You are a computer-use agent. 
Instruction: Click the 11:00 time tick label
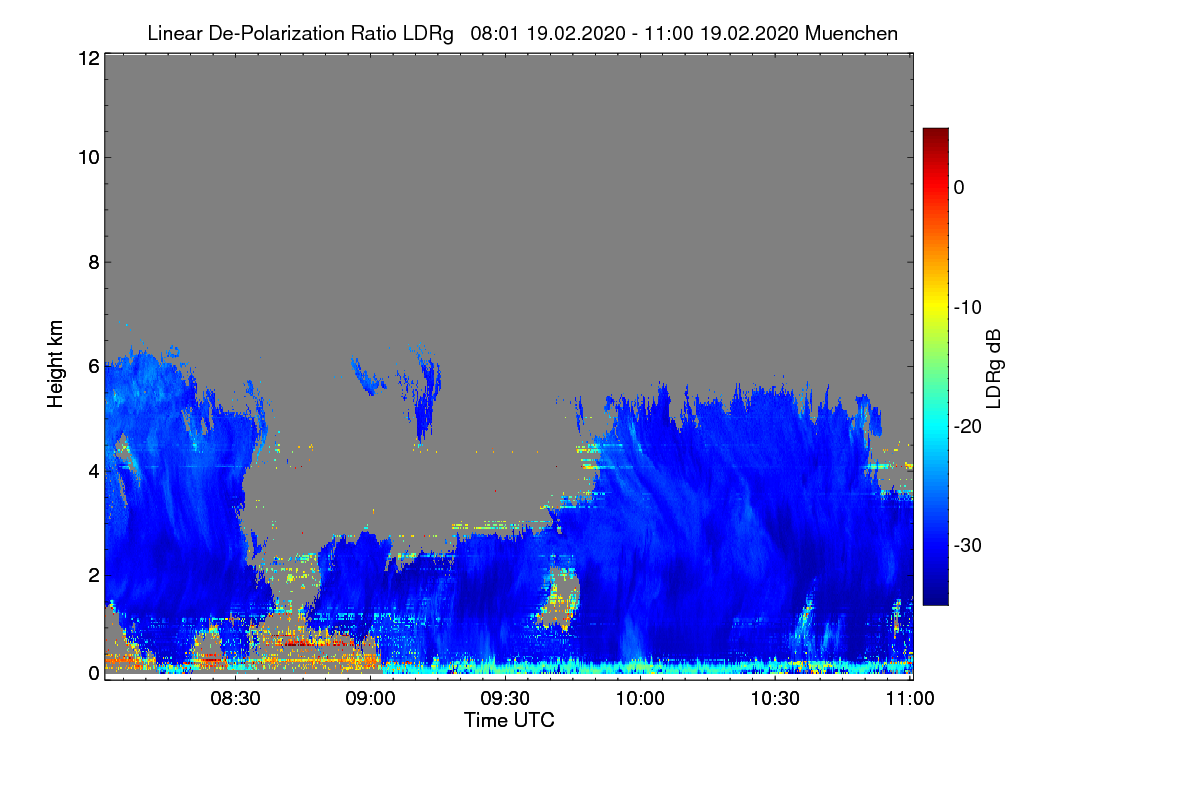(910, 699)
